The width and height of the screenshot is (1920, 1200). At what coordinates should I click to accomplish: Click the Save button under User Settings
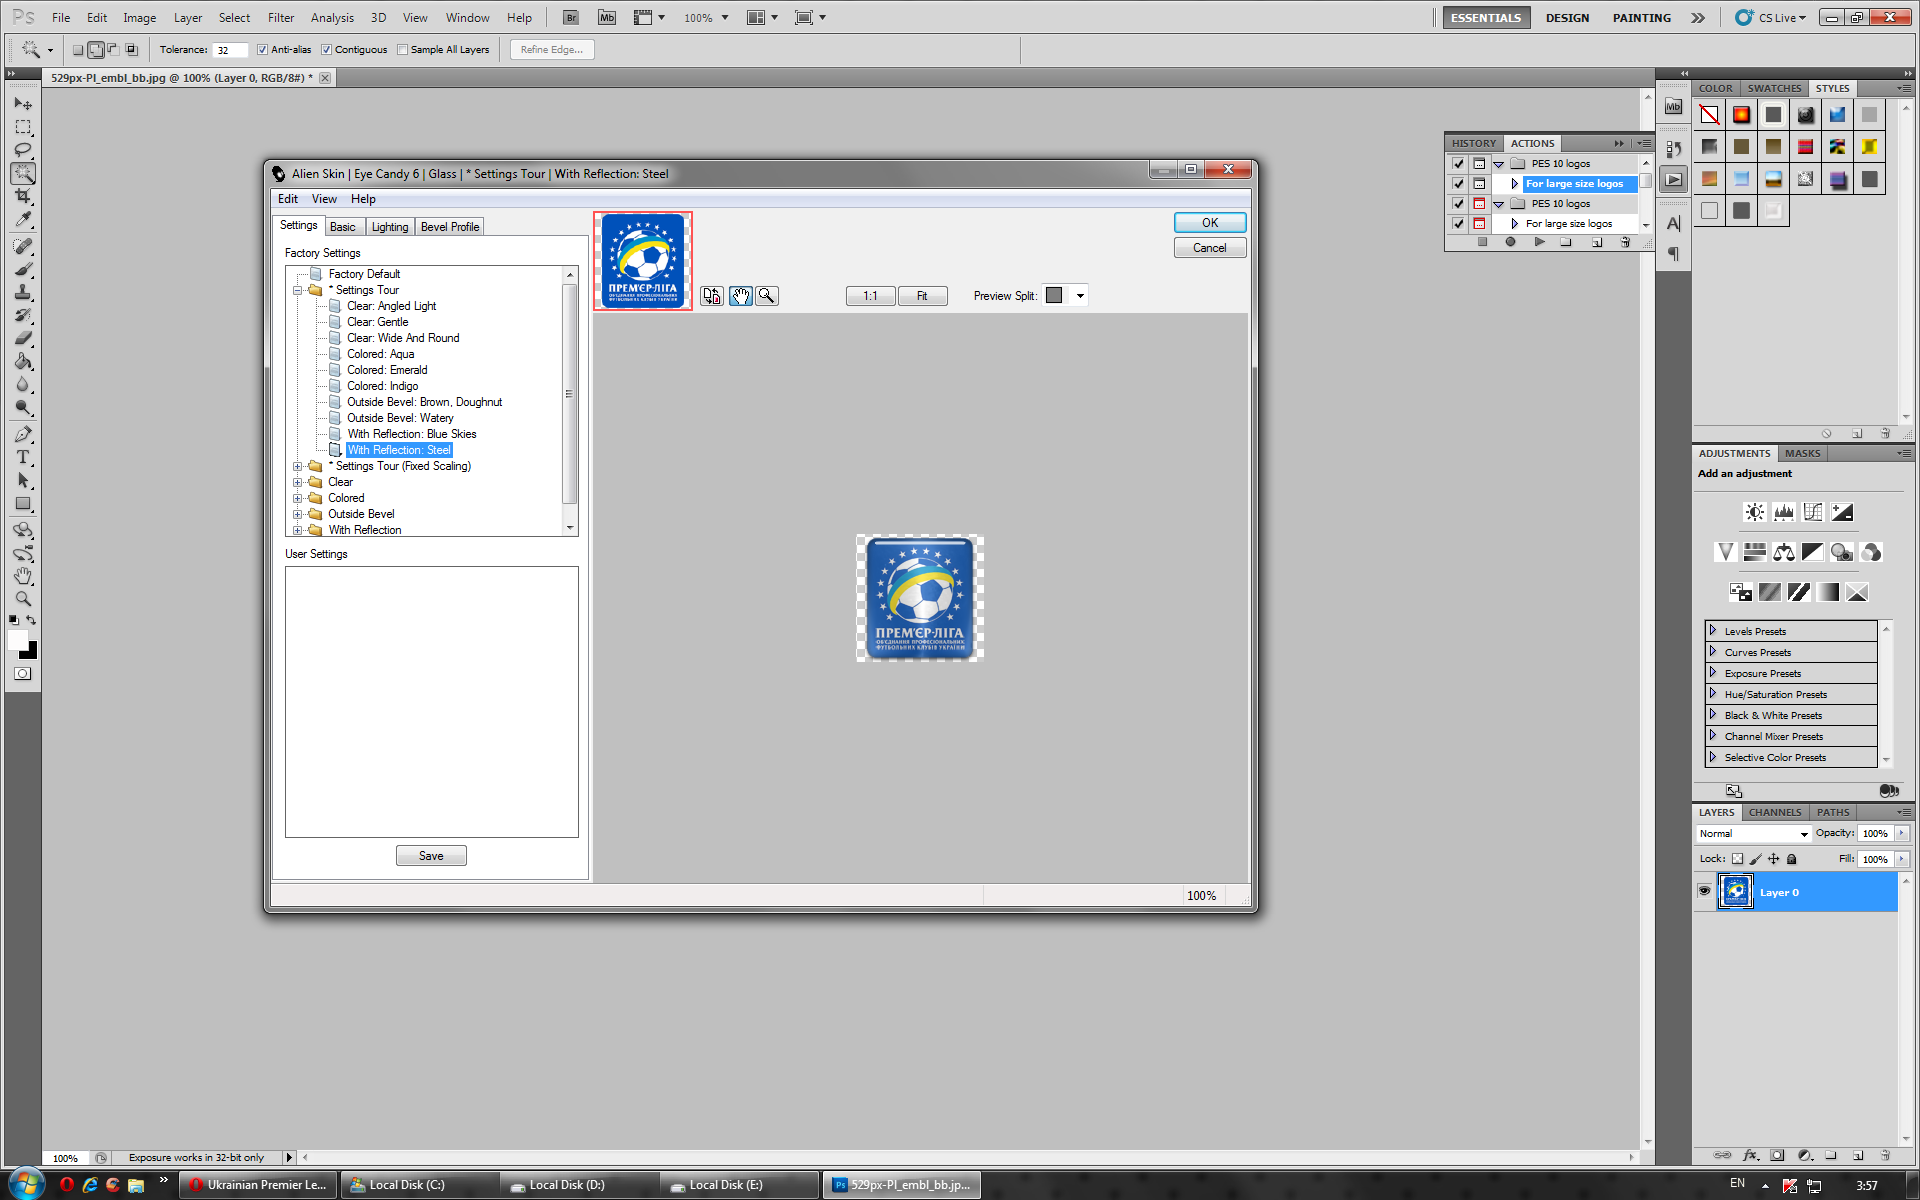pos(431,856)
